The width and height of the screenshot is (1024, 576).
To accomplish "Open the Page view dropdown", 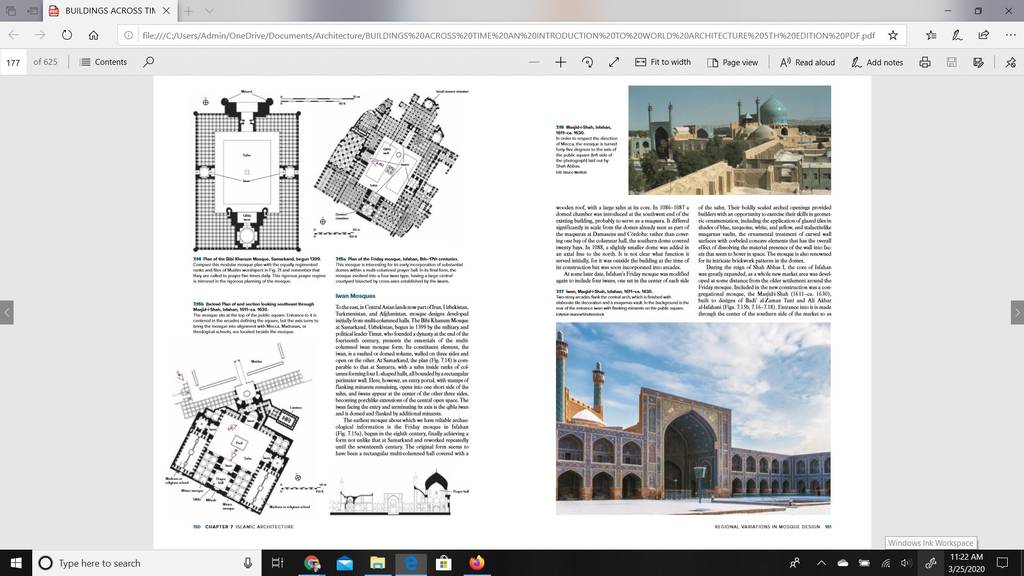I will pos(733,62).
